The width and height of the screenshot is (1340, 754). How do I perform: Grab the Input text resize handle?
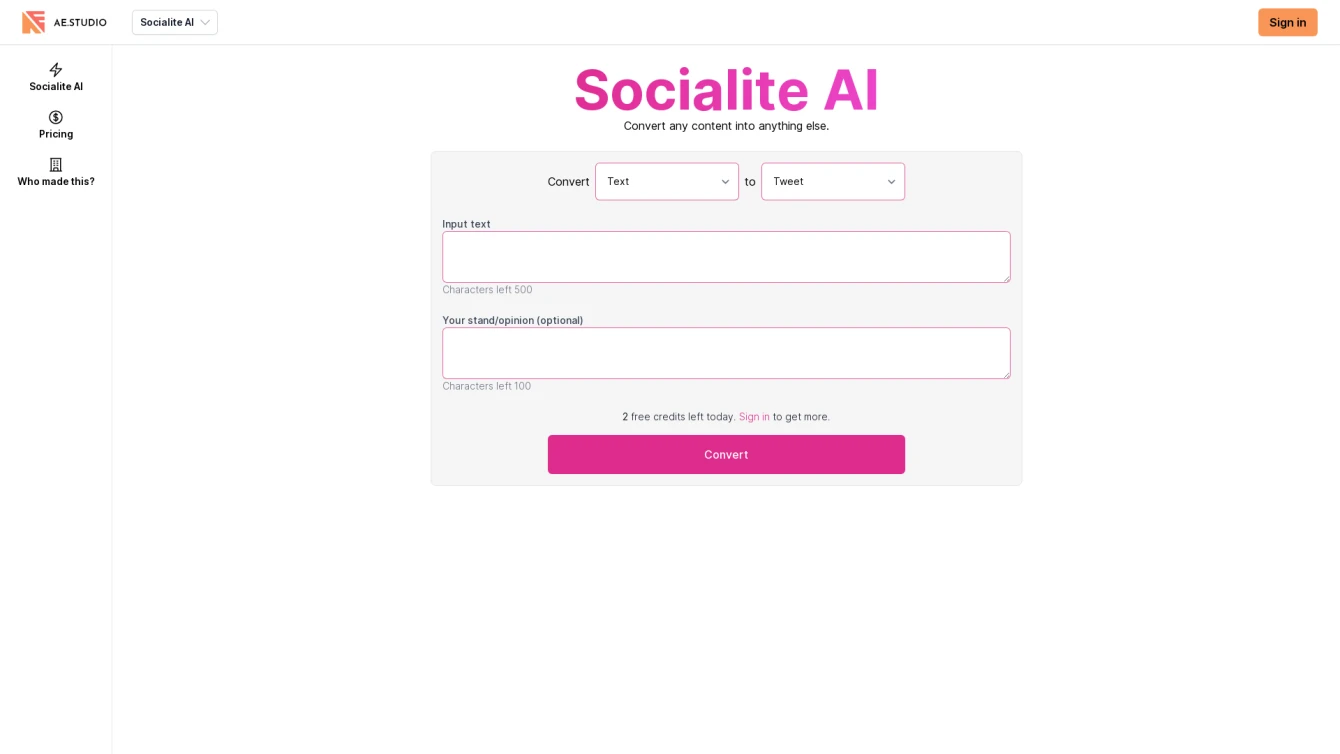[1006, 278]
